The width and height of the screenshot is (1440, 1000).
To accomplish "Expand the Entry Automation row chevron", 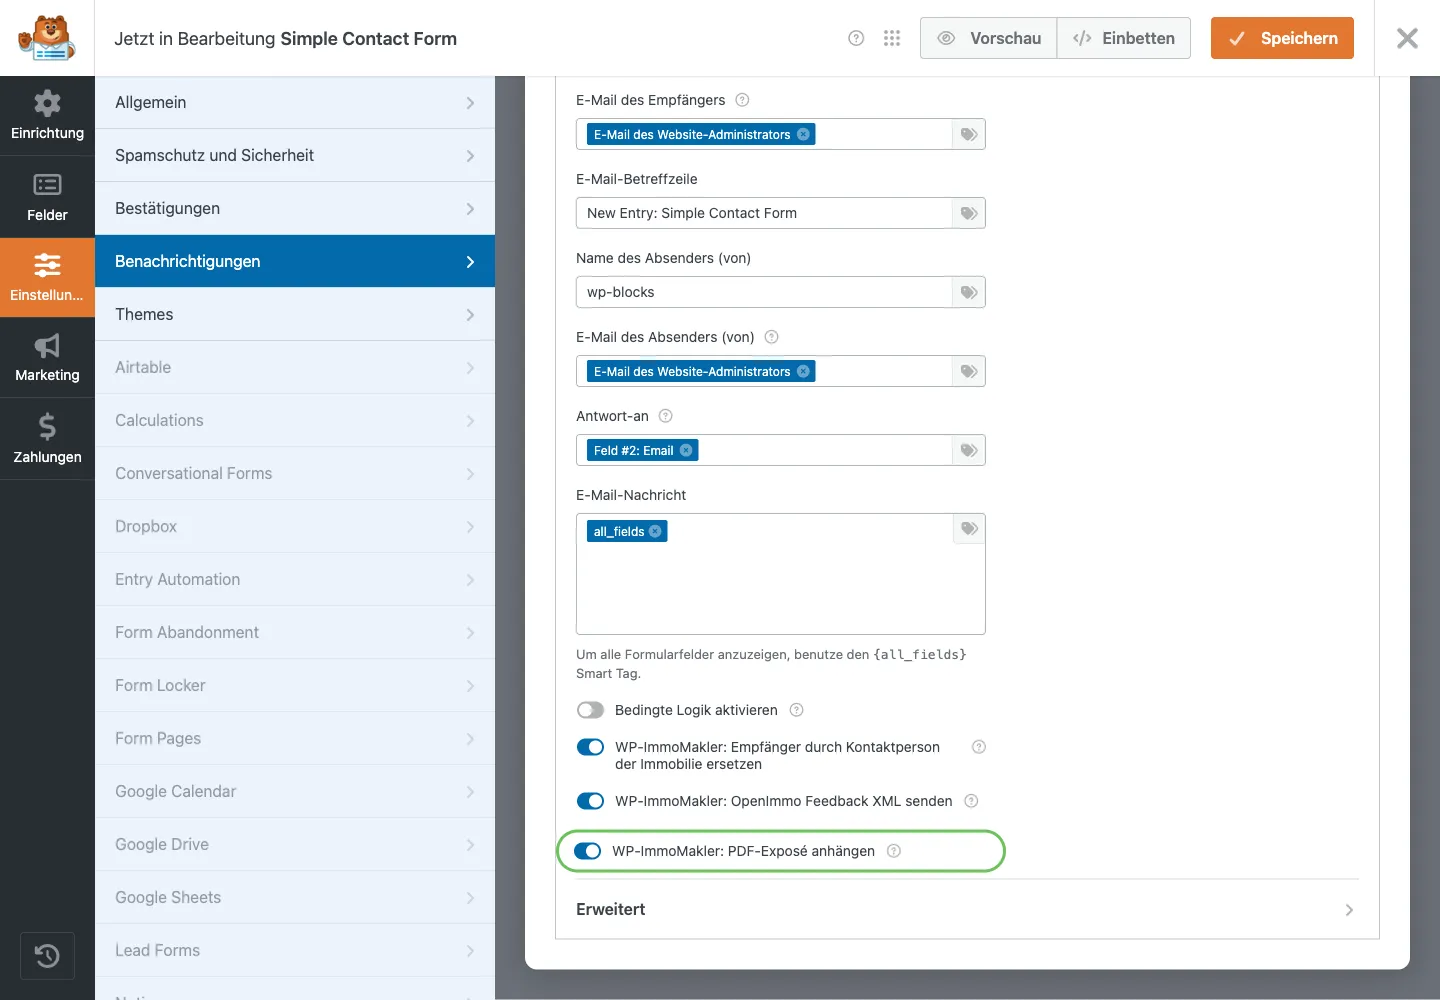I will 470,579.
